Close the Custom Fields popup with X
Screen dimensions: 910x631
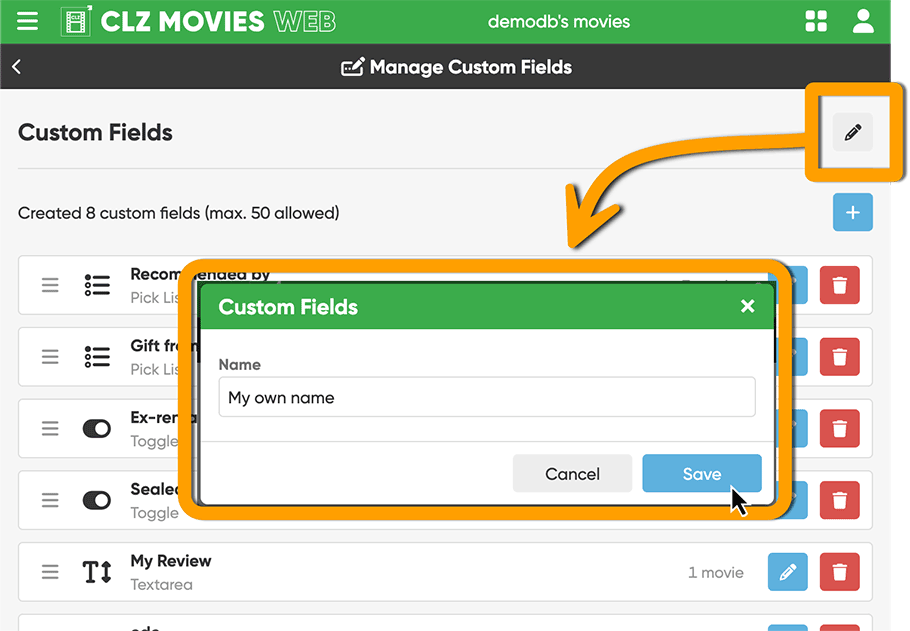tap(747, 306)
